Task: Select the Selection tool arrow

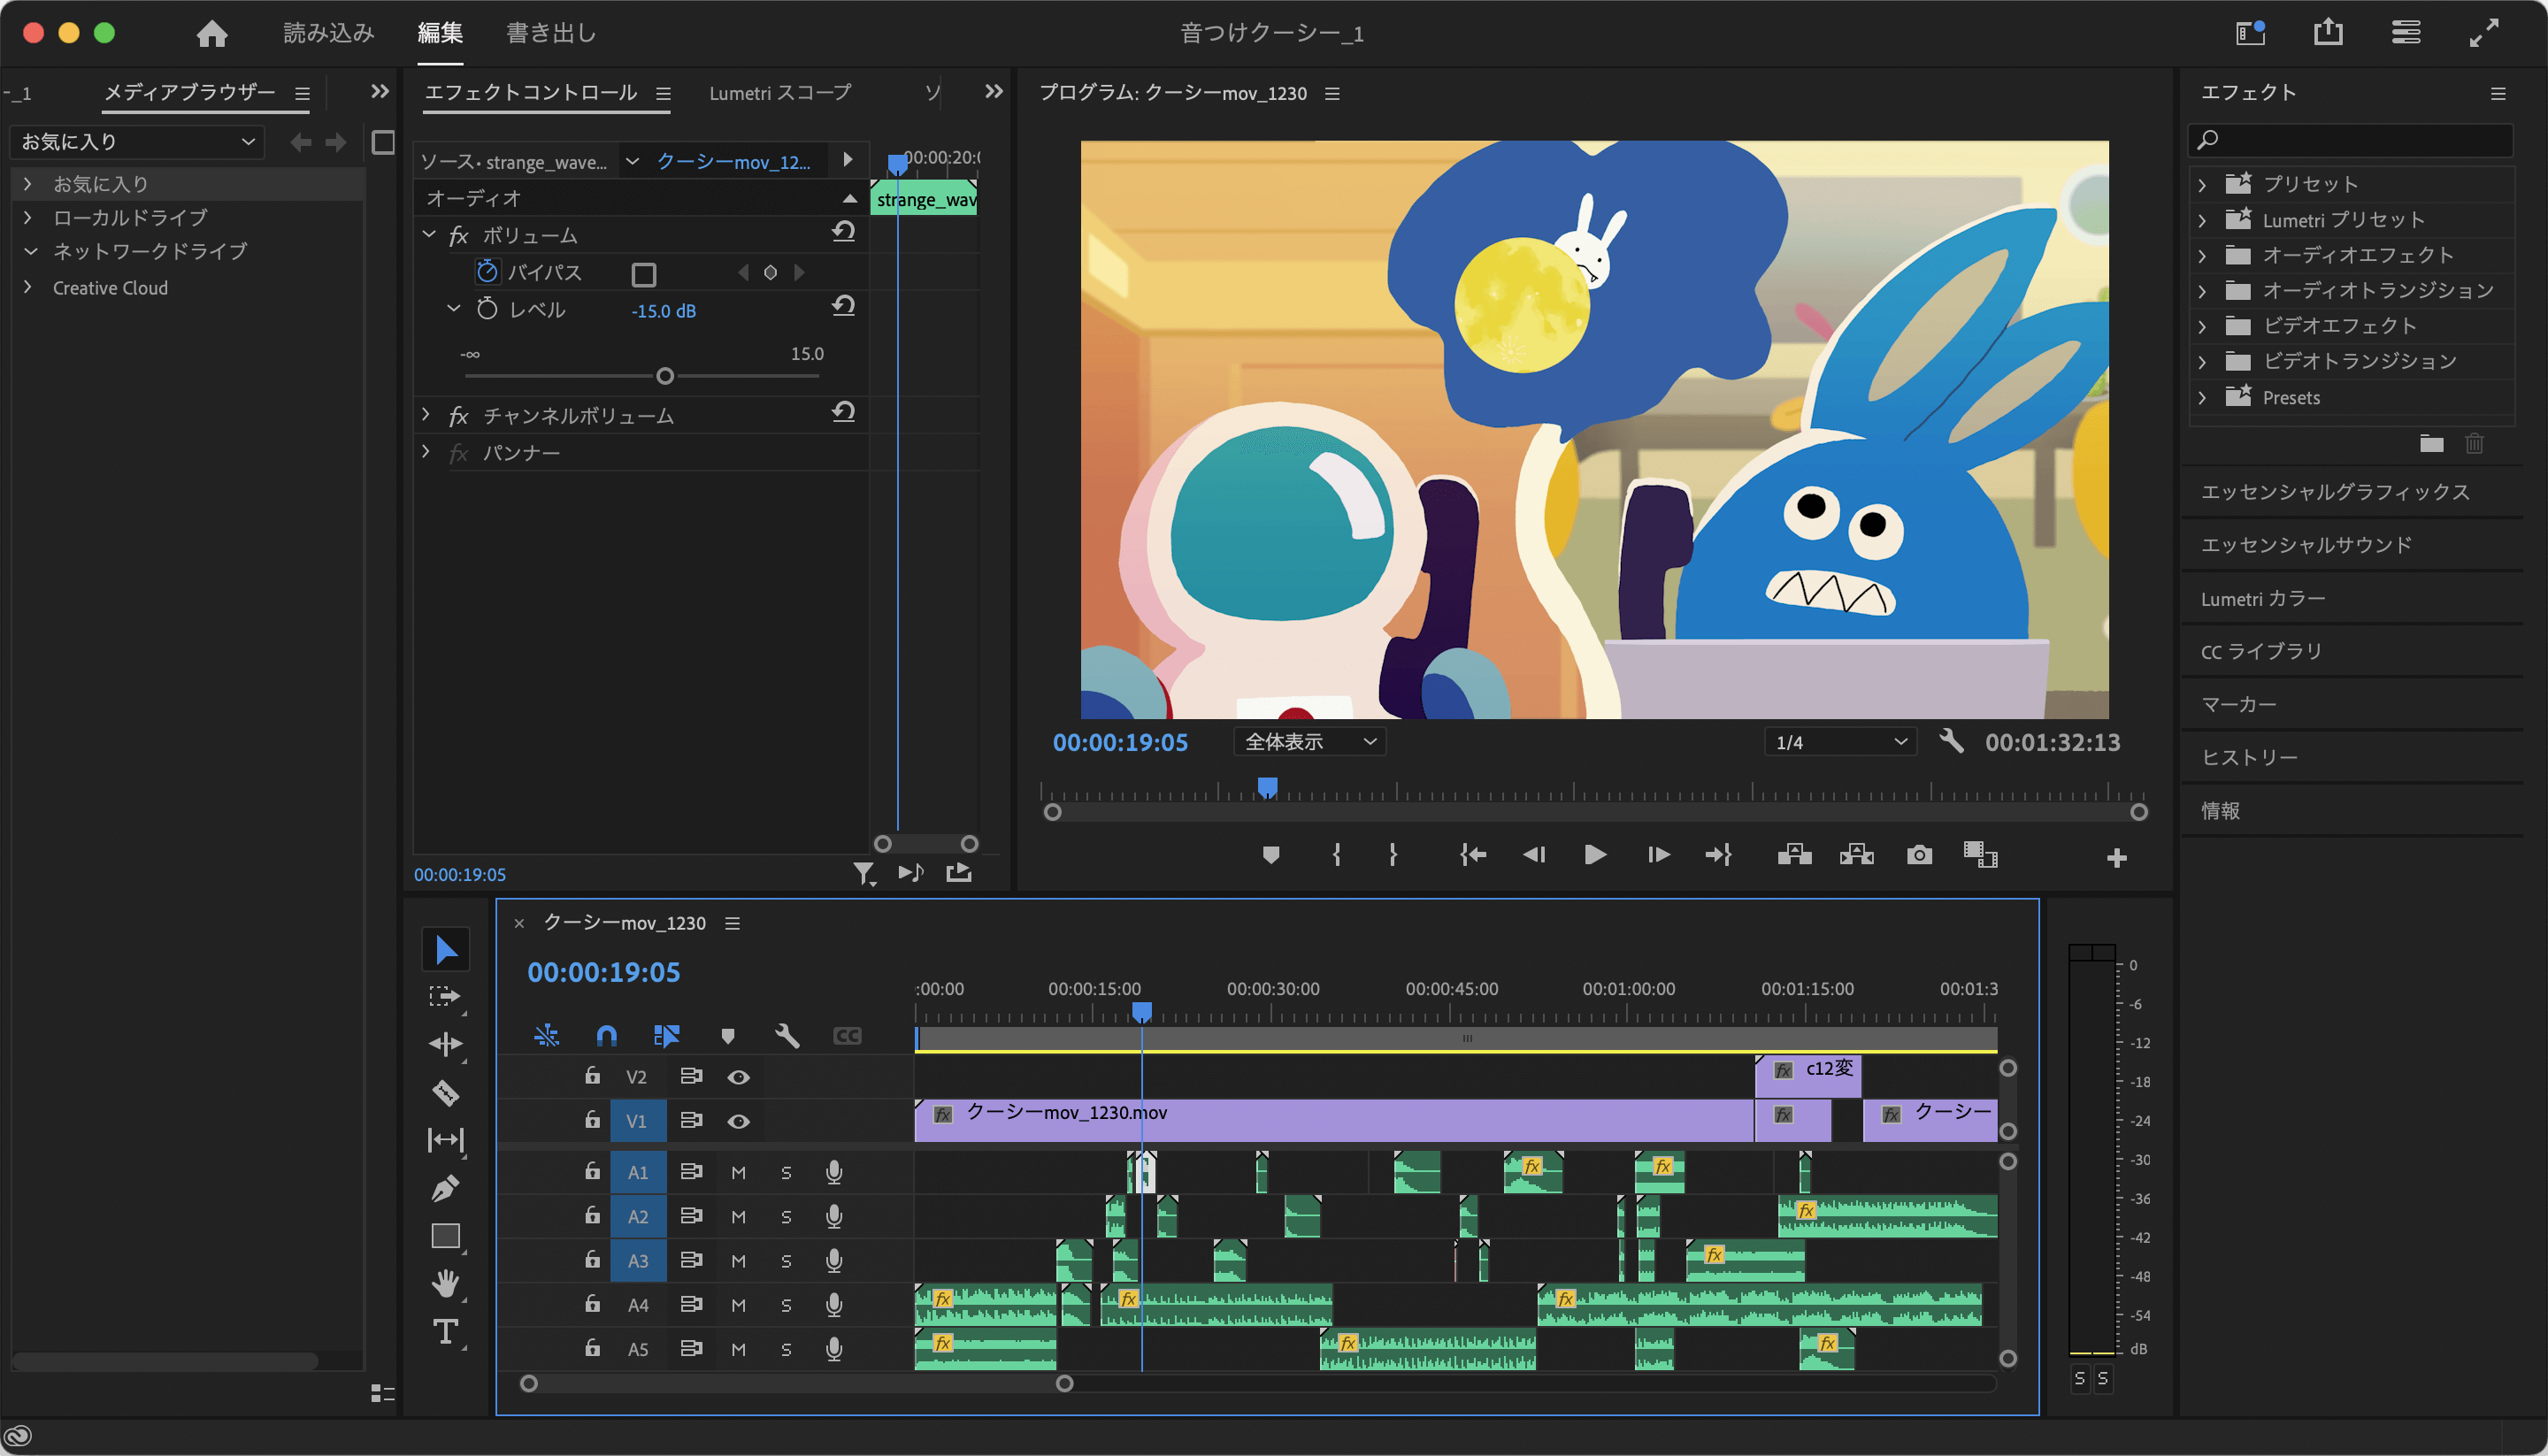Action: (445, 949)
